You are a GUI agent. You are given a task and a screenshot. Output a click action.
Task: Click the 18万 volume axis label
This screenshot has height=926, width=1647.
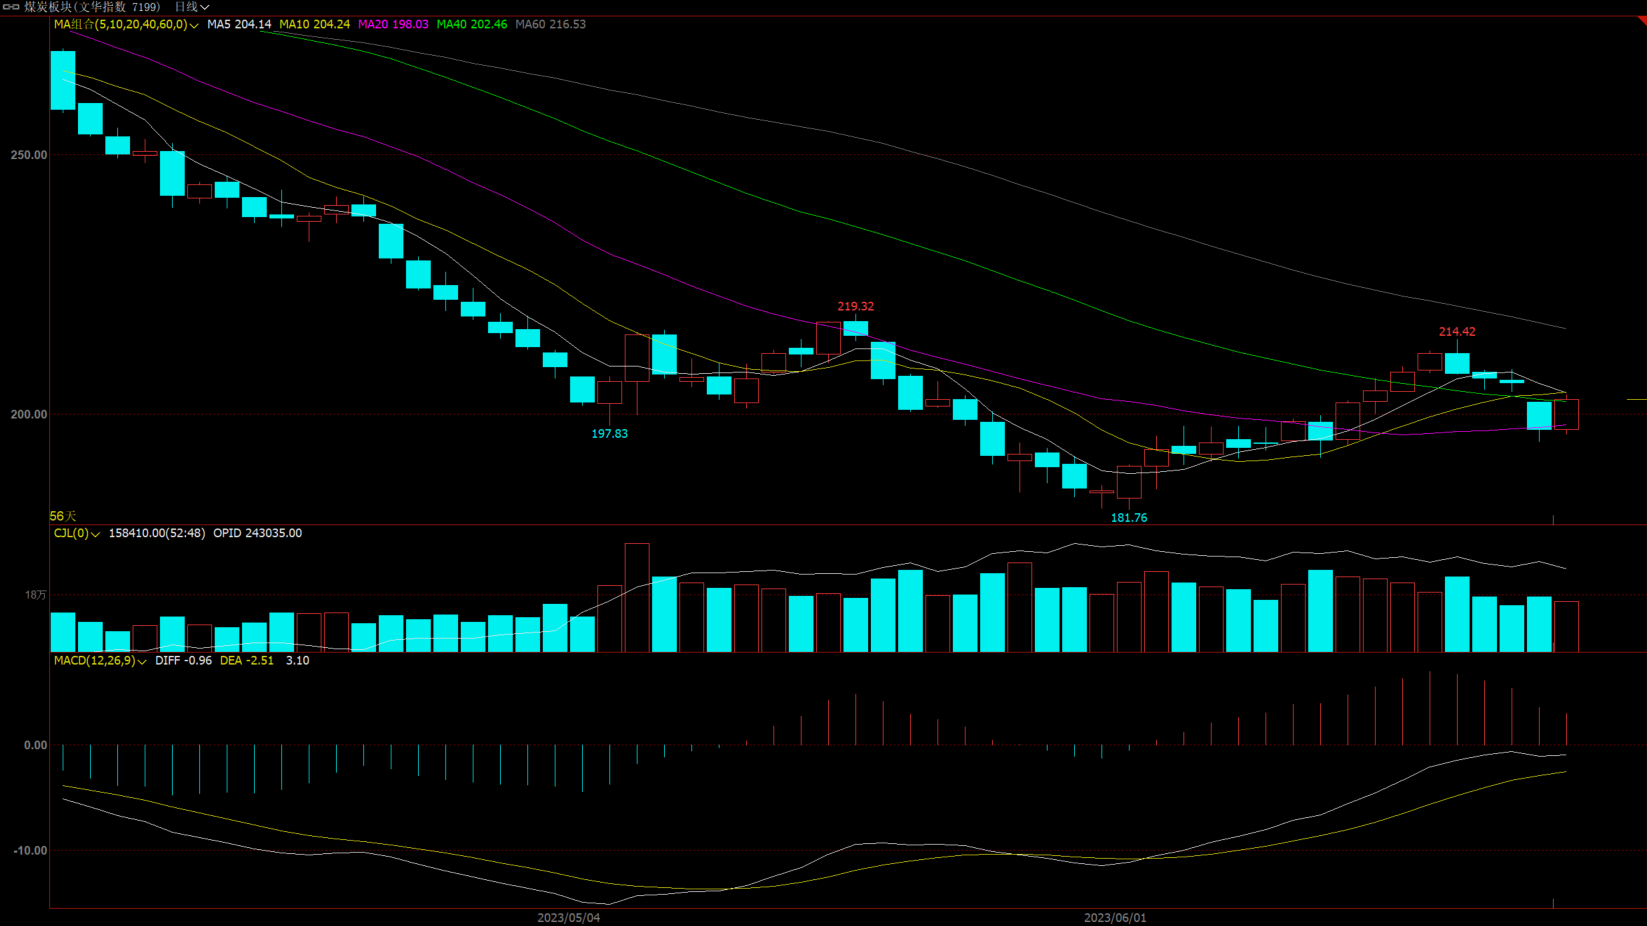pyautogui.click(x=35, y=595)
